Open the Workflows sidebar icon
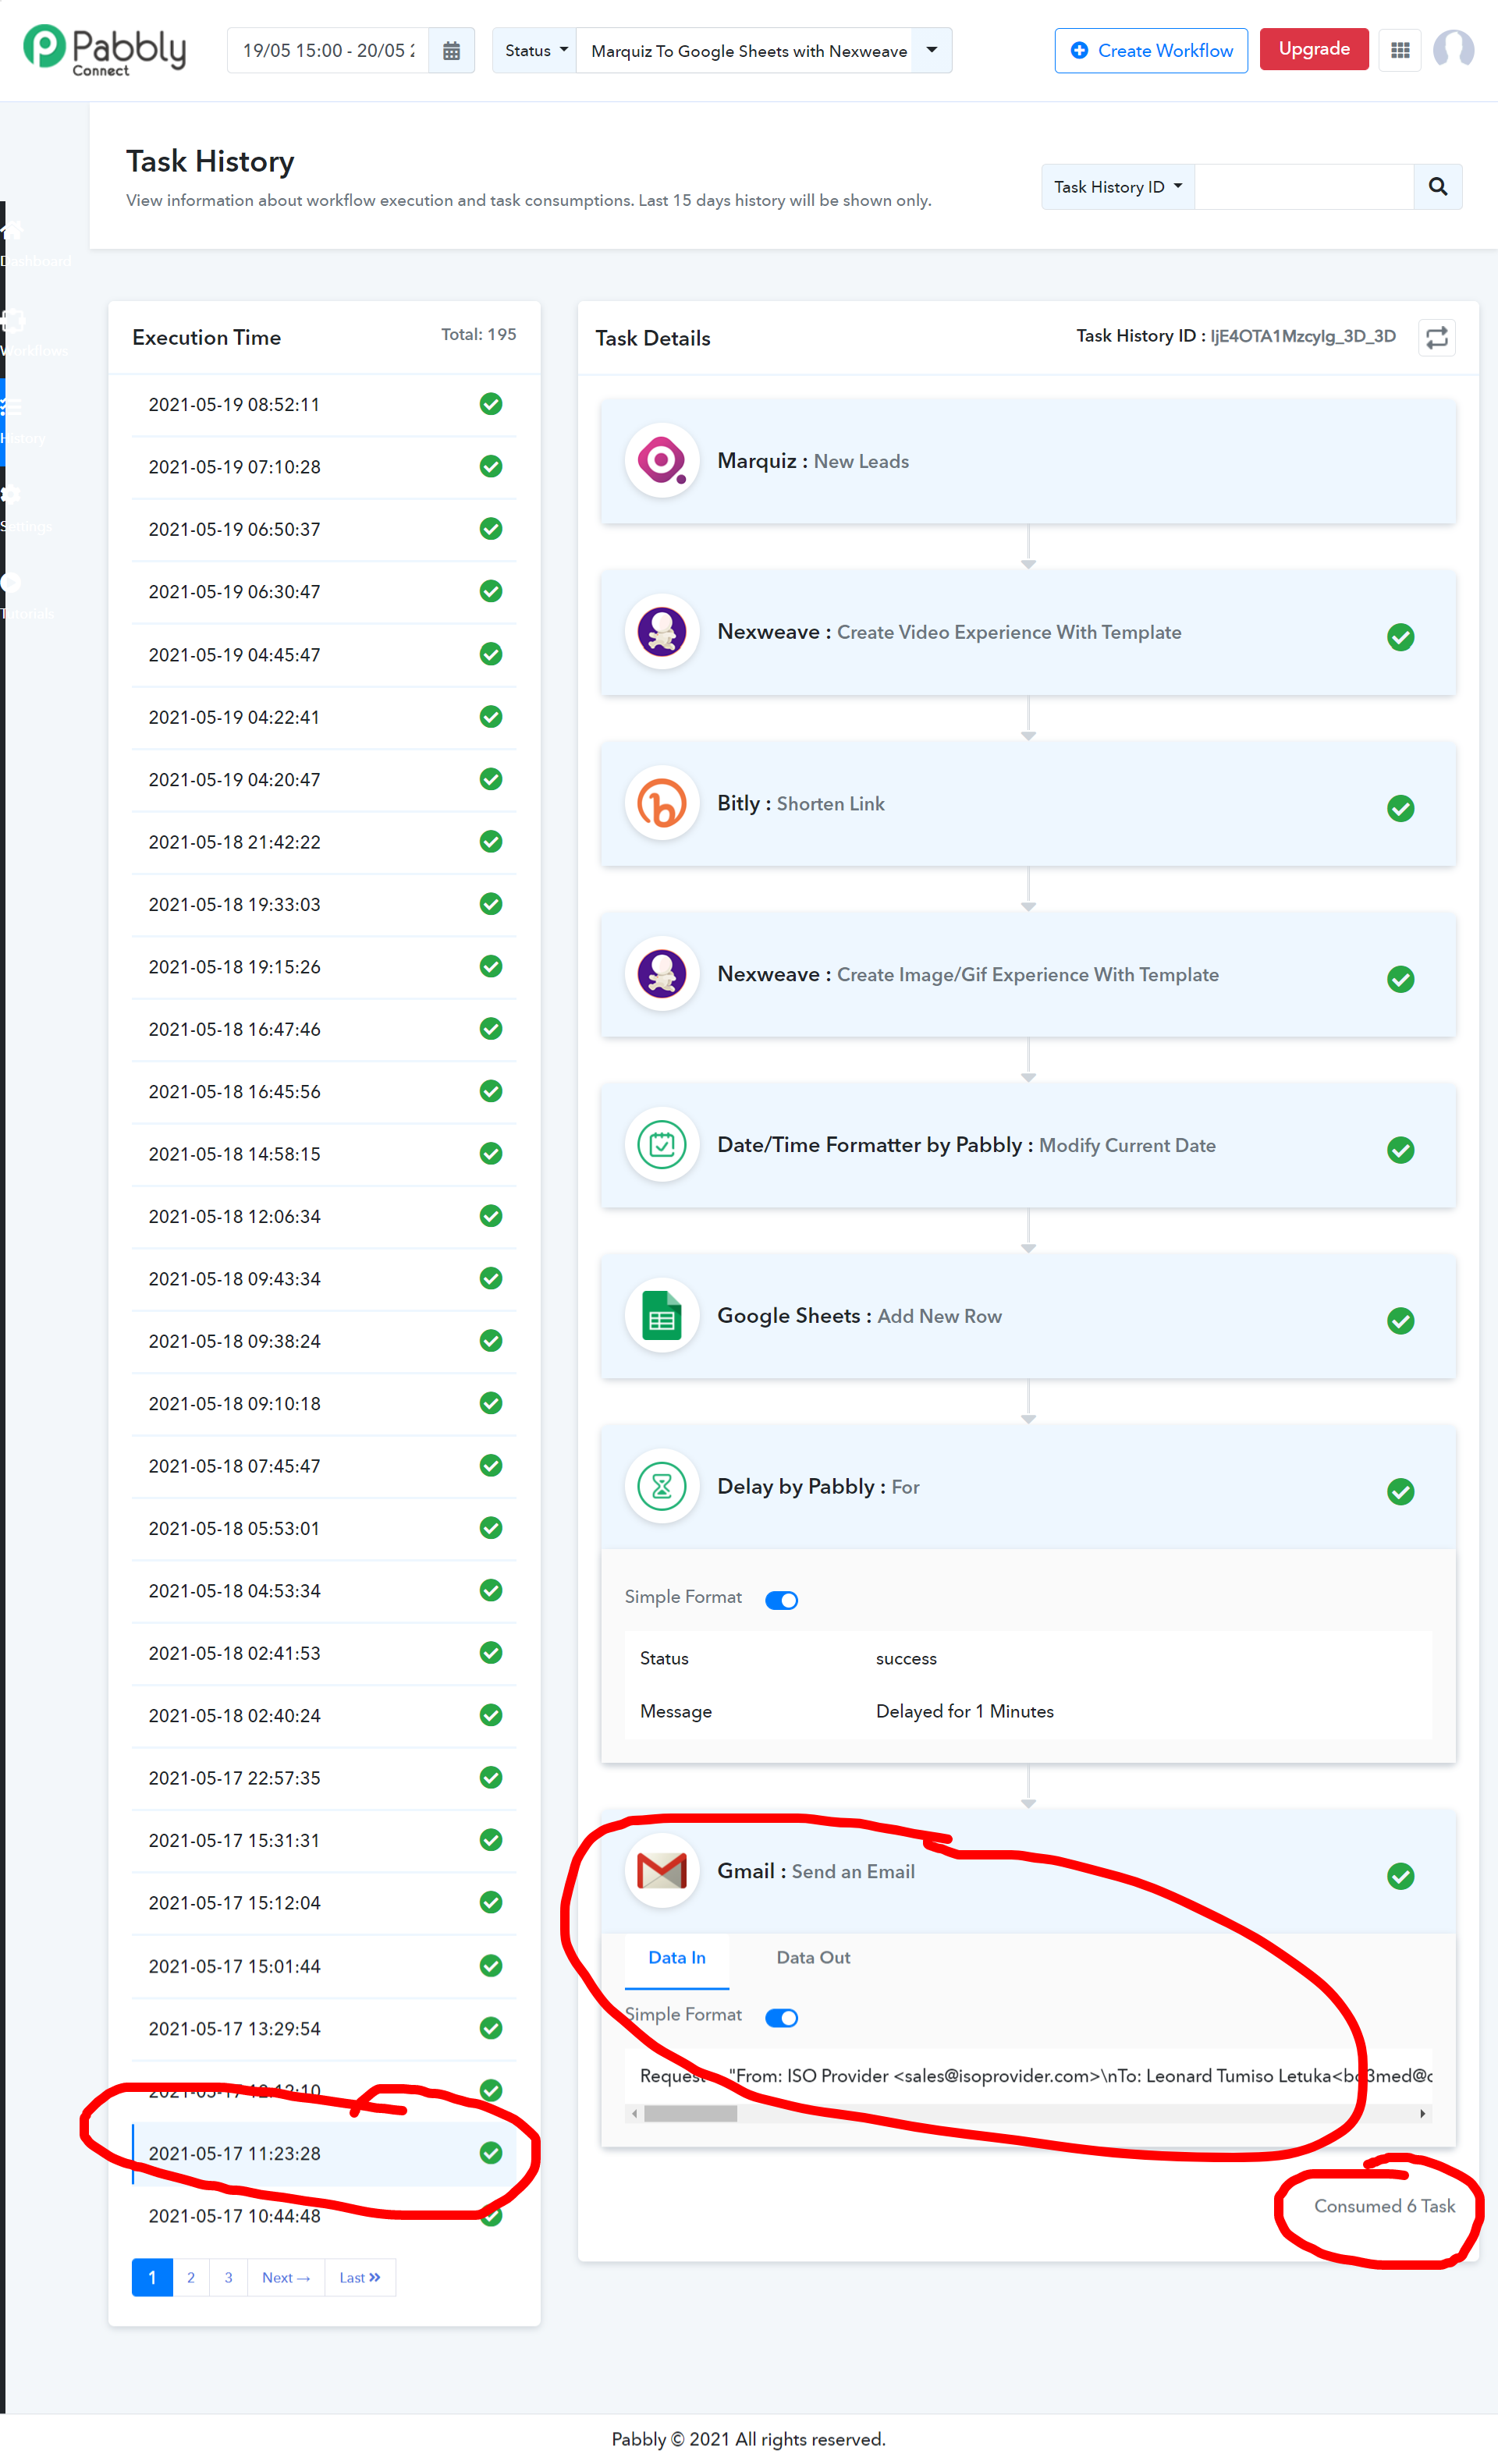The height and width of the screenshot is (2464, 1498). 14,321
